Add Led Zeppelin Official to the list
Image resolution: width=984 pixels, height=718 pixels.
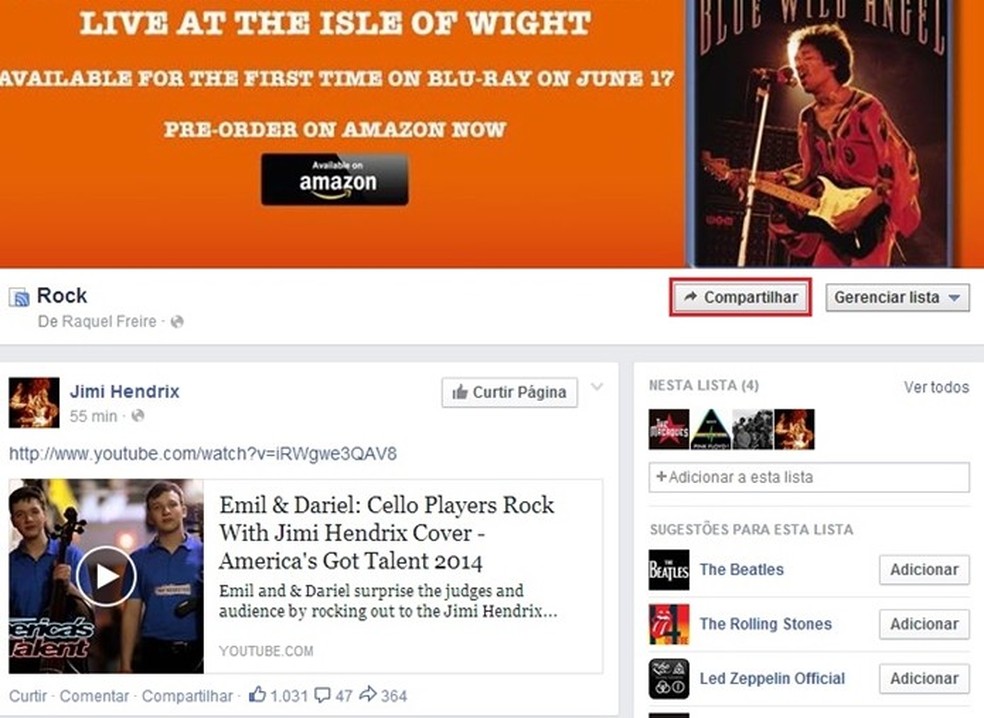click(x=924, y=678)
